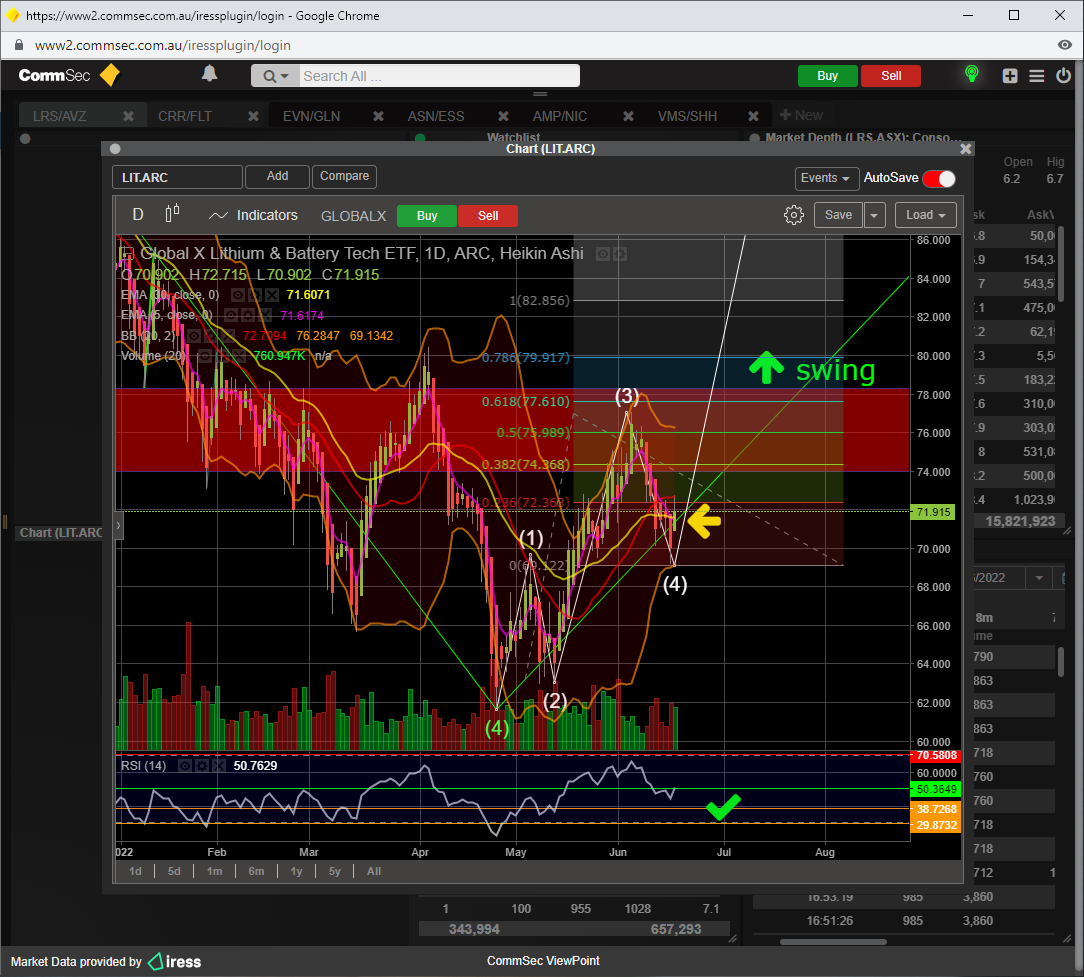Toggle main series visibility eye by title
The width and height of the screenshot is (1084, 977).
pos(603,254)
